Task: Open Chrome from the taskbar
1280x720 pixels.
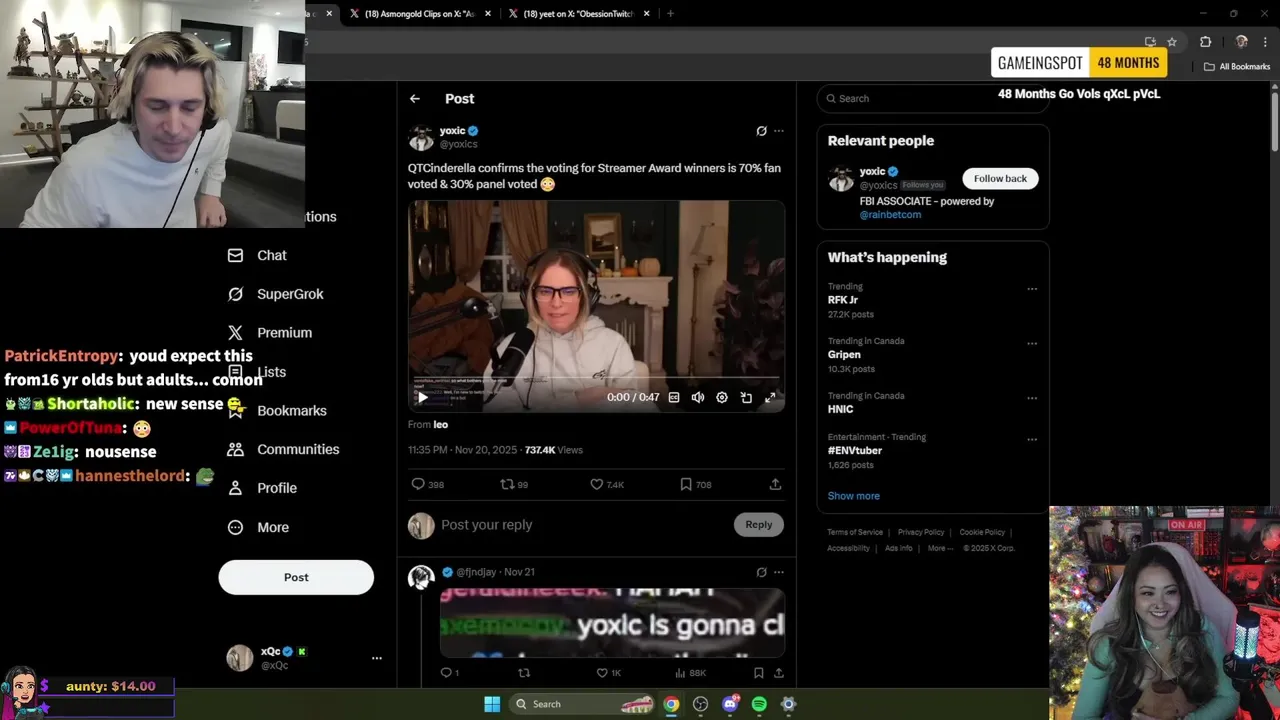Action: click(x=671, y=704)
